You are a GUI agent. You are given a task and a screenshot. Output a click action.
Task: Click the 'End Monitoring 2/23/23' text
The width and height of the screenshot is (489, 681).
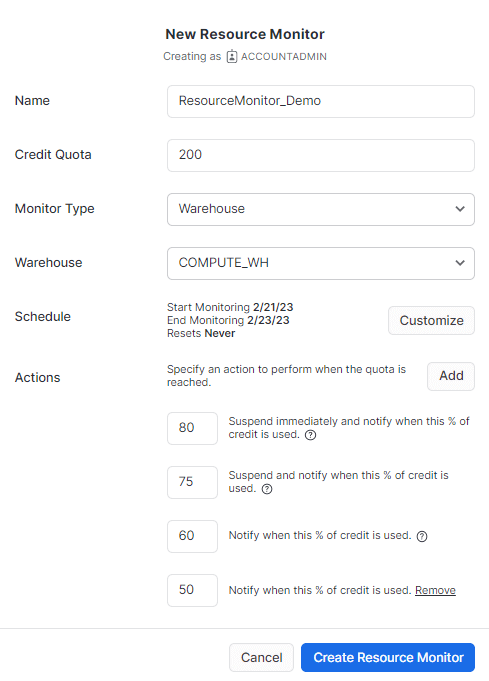tap(228, 320)
